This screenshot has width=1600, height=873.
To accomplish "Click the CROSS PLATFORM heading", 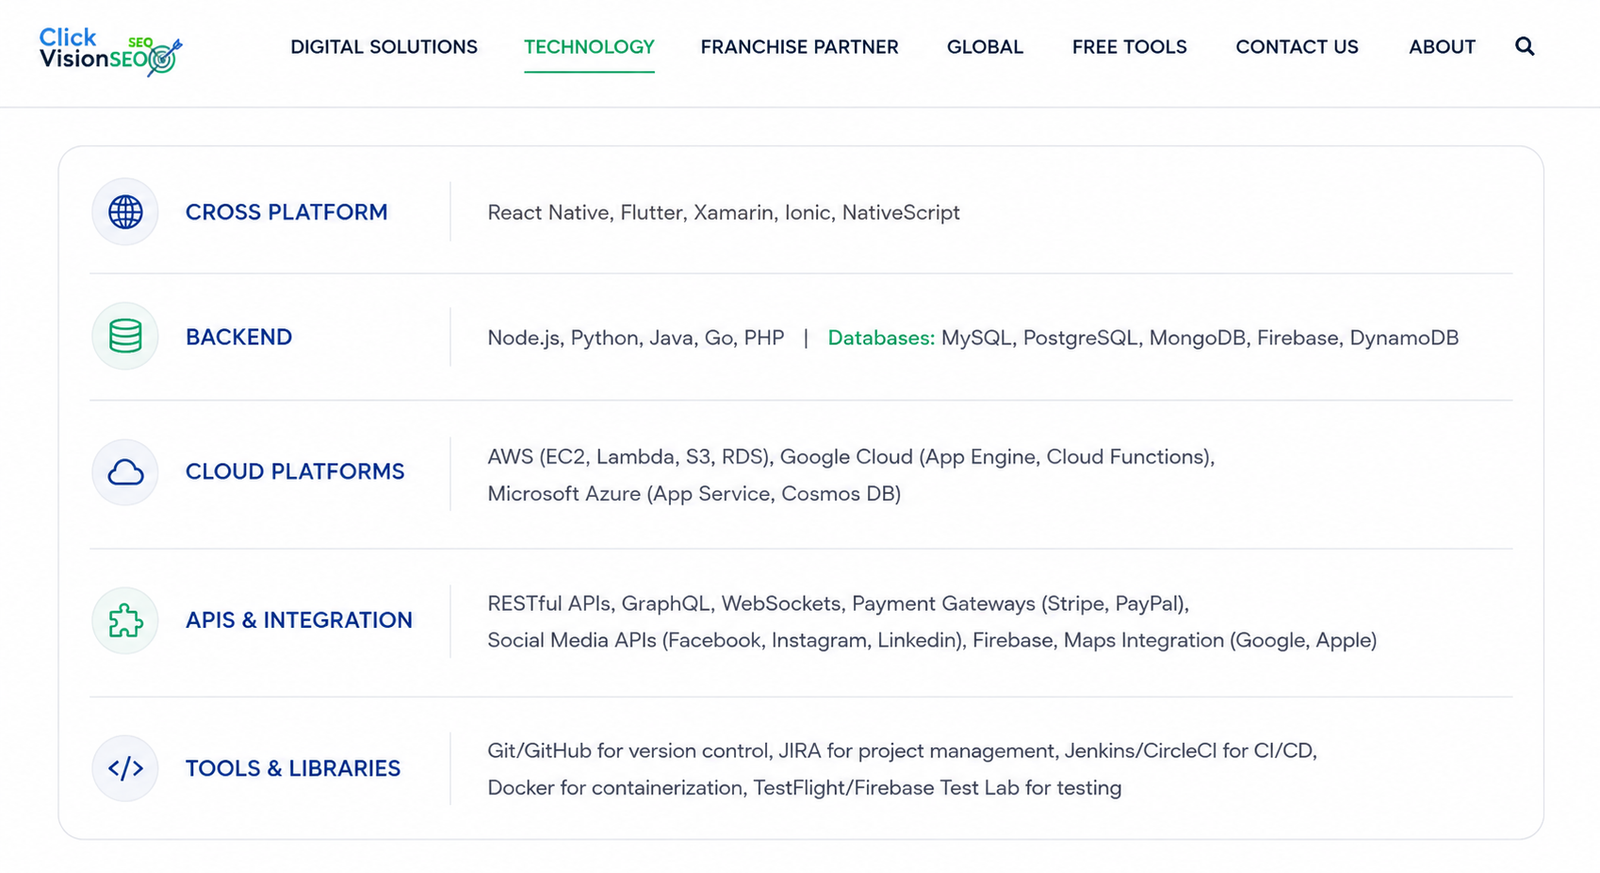I will coord(286,212).
